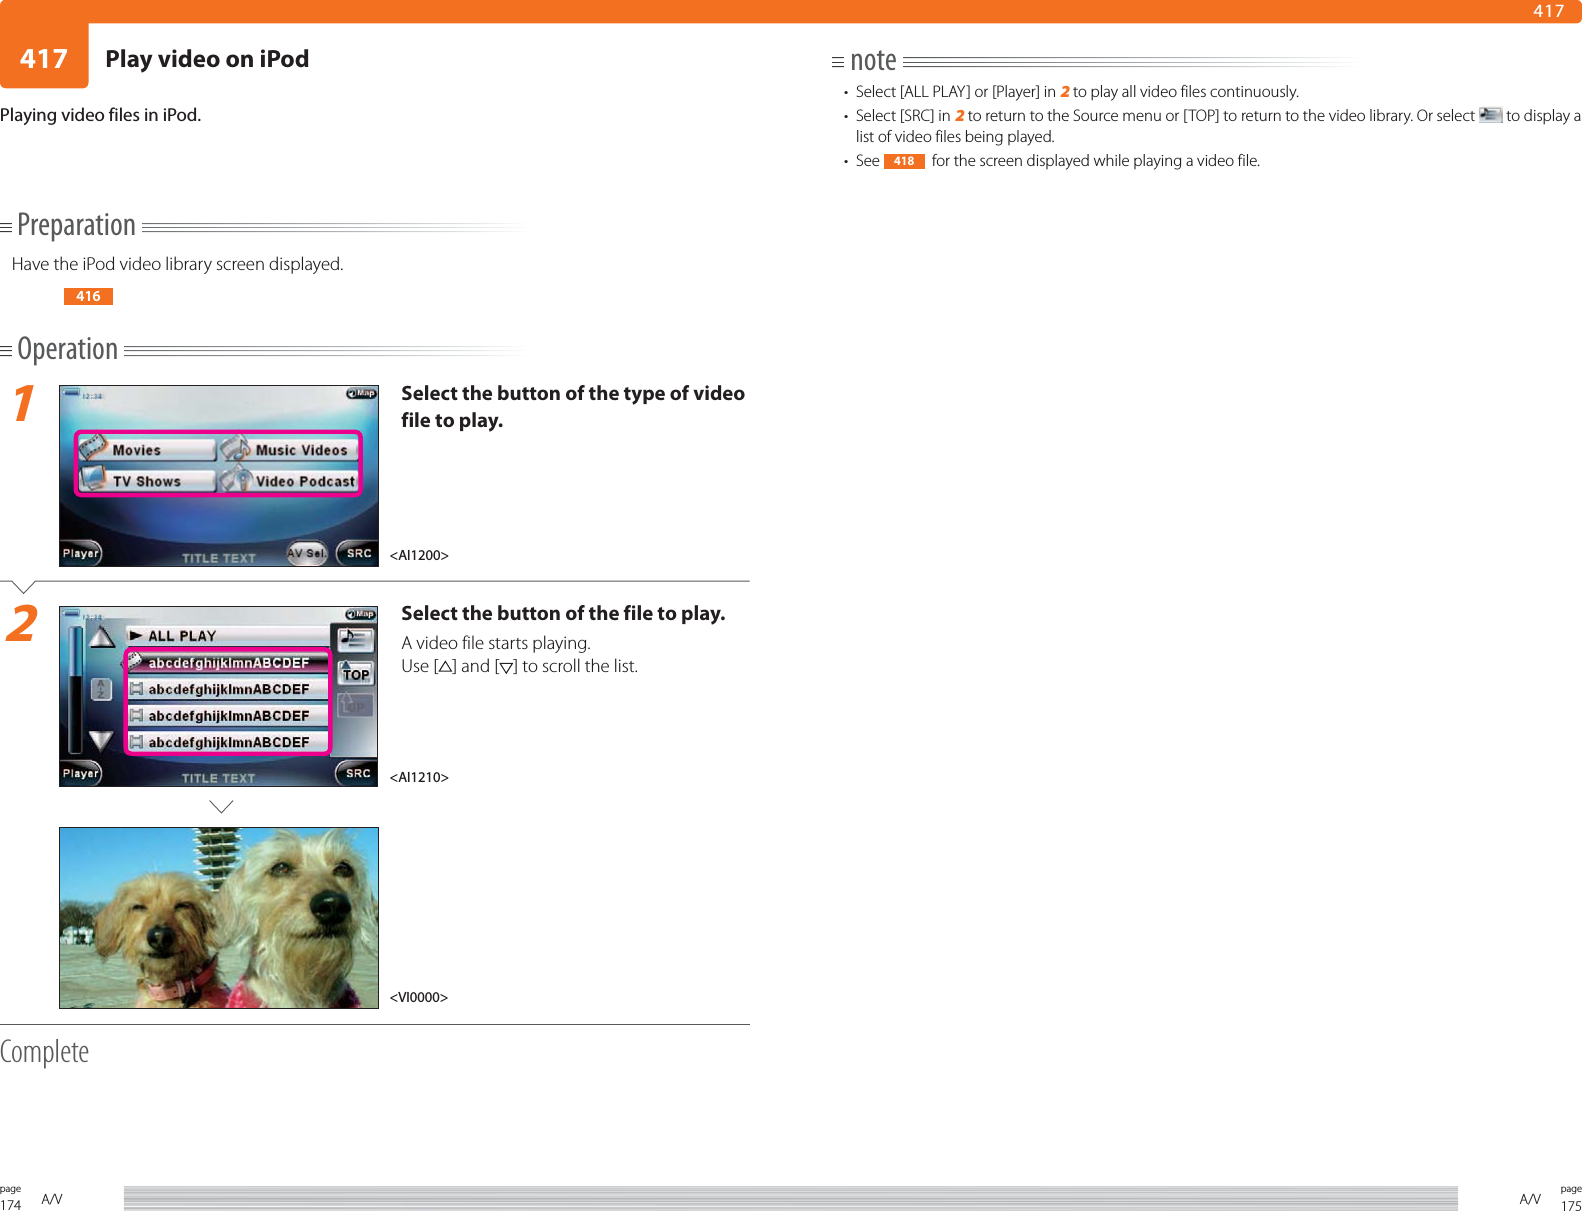Click the playing-list music note icon
The width and height of the screenshot is (1582, 1211).
[x=355, y=639]
